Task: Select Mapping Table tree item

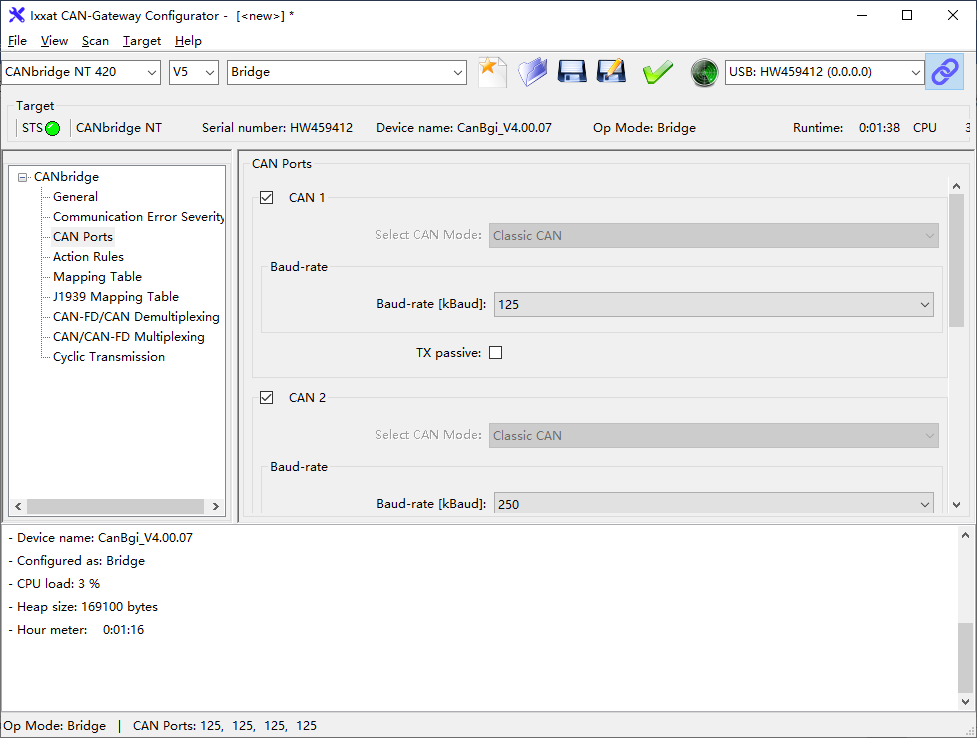Action: (x=97, y=277)
